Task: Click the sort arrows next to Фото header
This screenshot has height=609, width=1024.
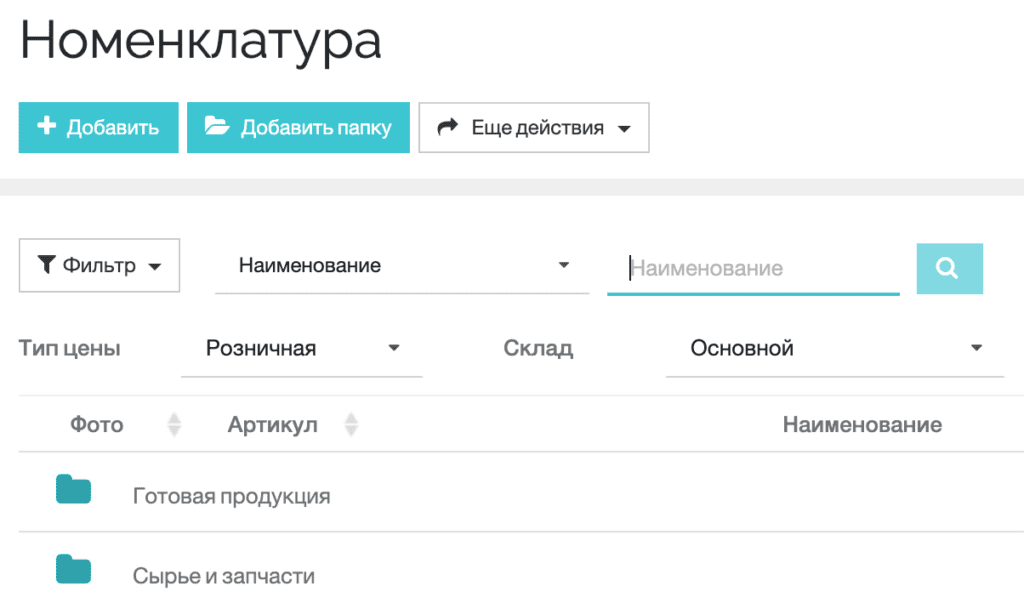Action: point(174,424)
